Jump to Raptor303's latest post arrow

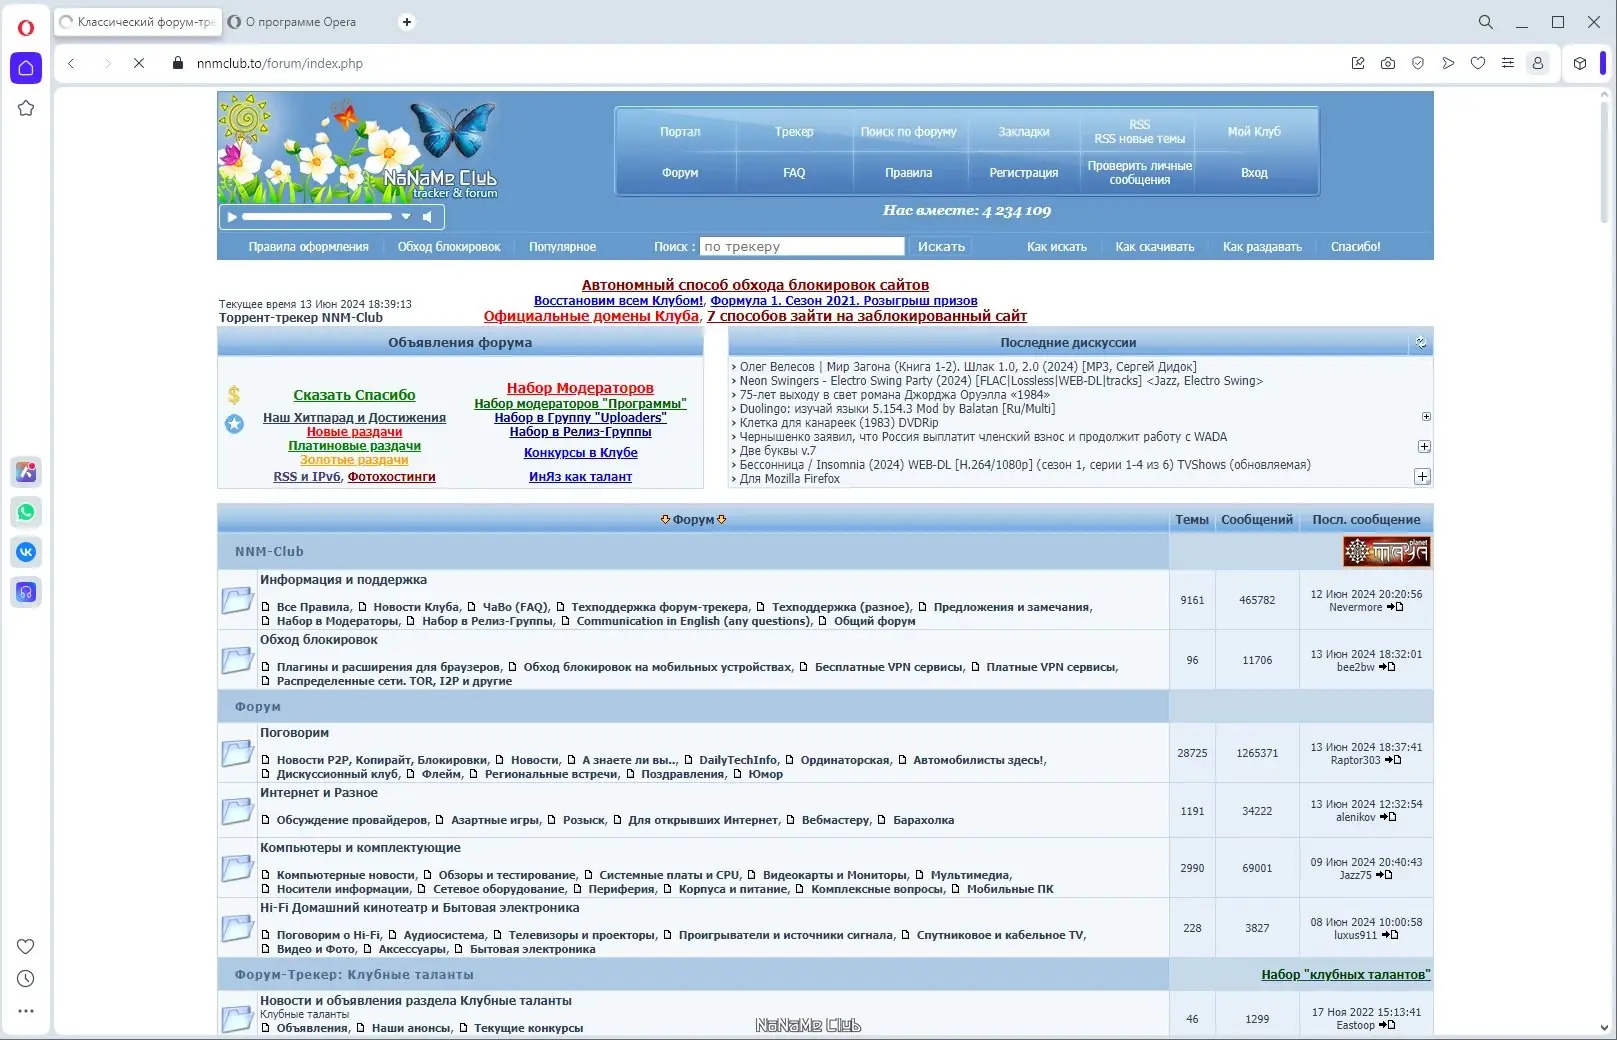click(x=1393, y=760)
